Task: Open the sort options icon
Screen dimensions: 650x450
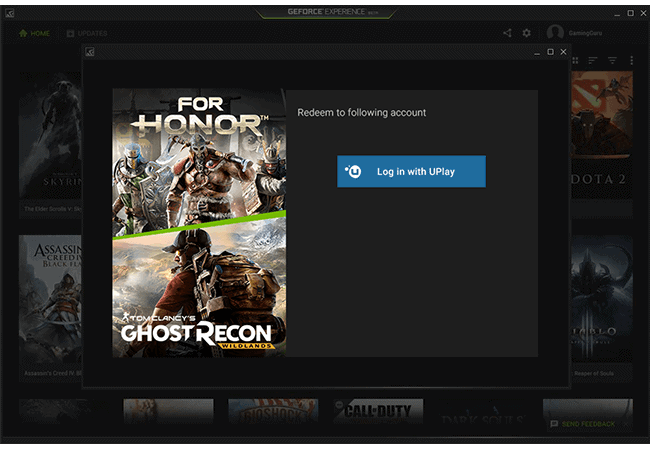Action: coord(593,61)
